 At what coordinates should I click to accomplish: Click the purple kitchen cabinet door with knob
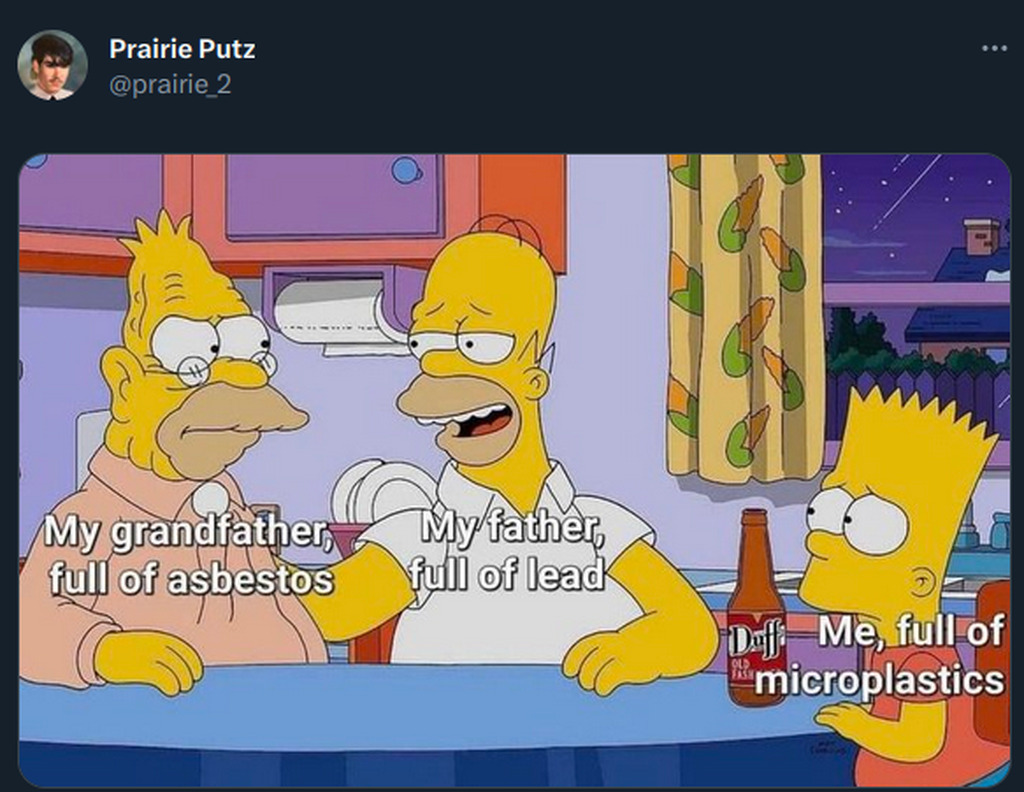(x=335, y=195)
